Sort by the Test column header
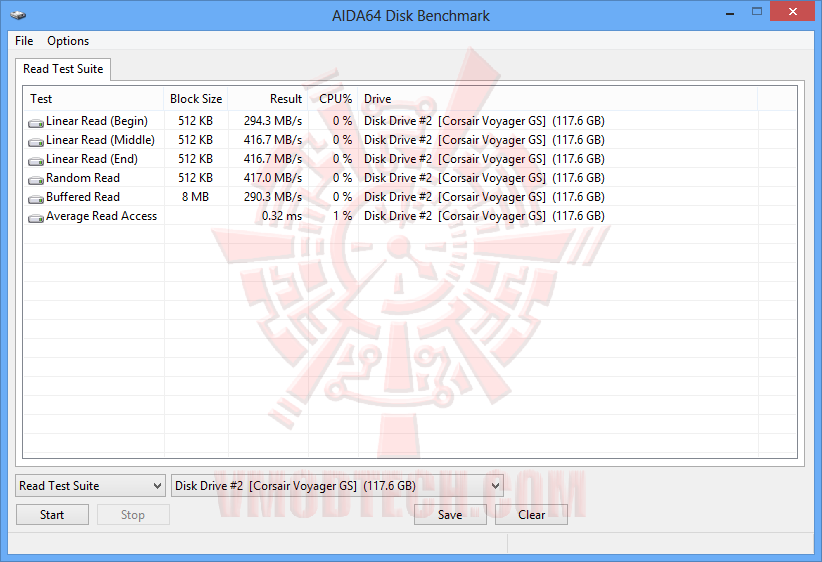 (x=93, y=99)
